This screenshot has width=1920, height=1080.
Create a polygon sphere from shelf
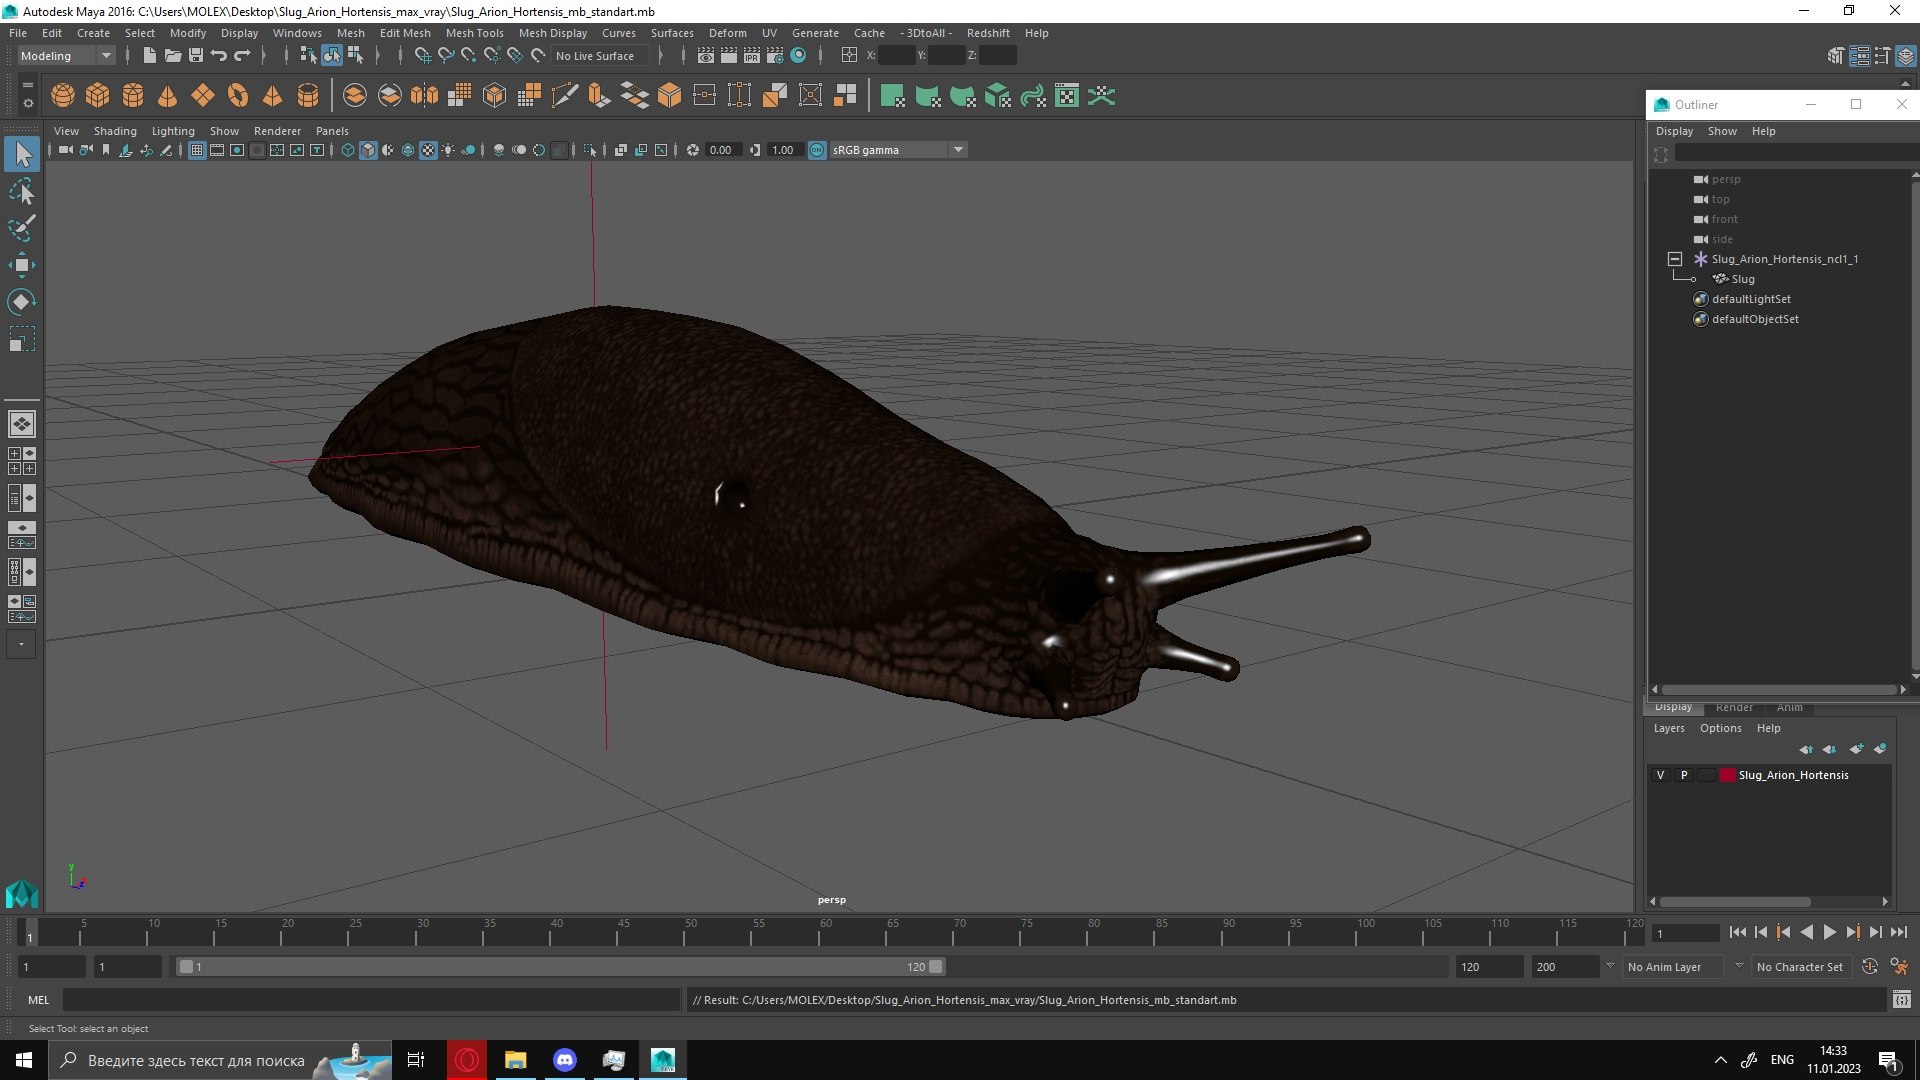[x=63, y=96]
